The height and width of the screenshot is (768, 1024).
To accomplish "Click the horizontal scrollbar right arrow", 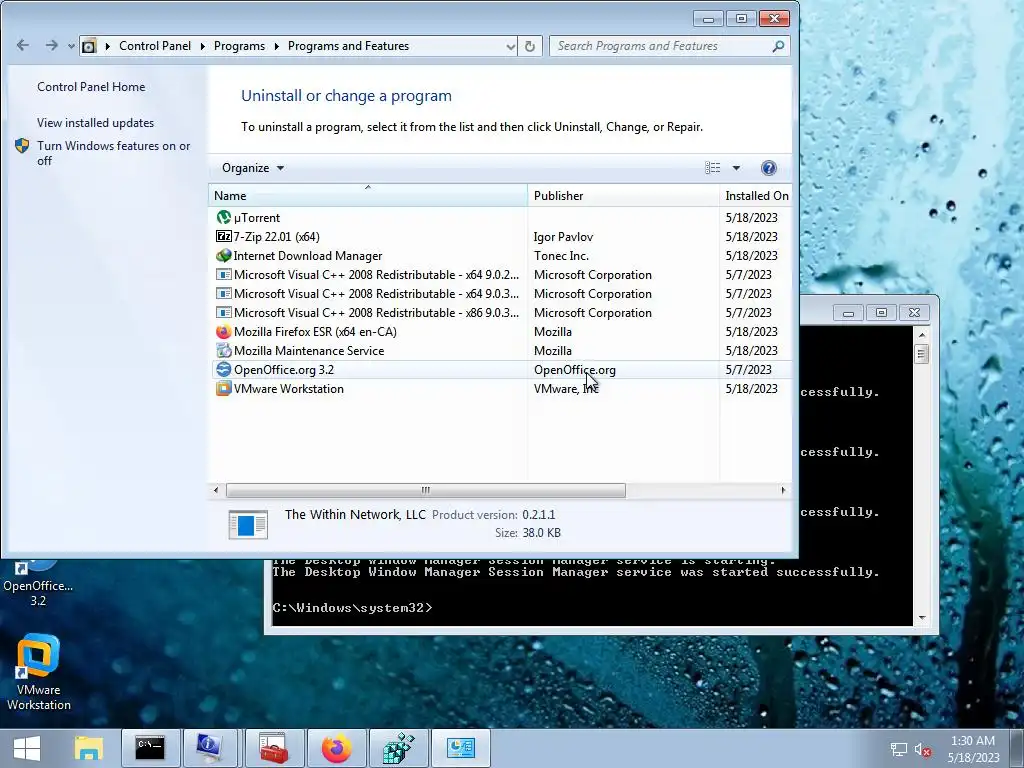I will [x=783, y=490].
